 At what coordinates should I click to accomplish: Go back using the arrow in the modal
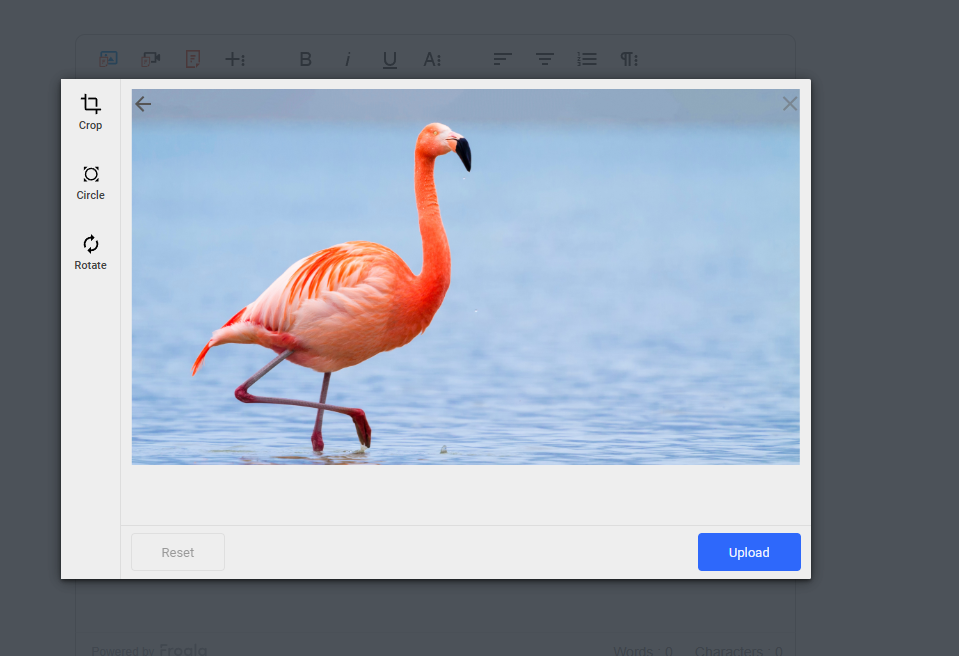143,103
